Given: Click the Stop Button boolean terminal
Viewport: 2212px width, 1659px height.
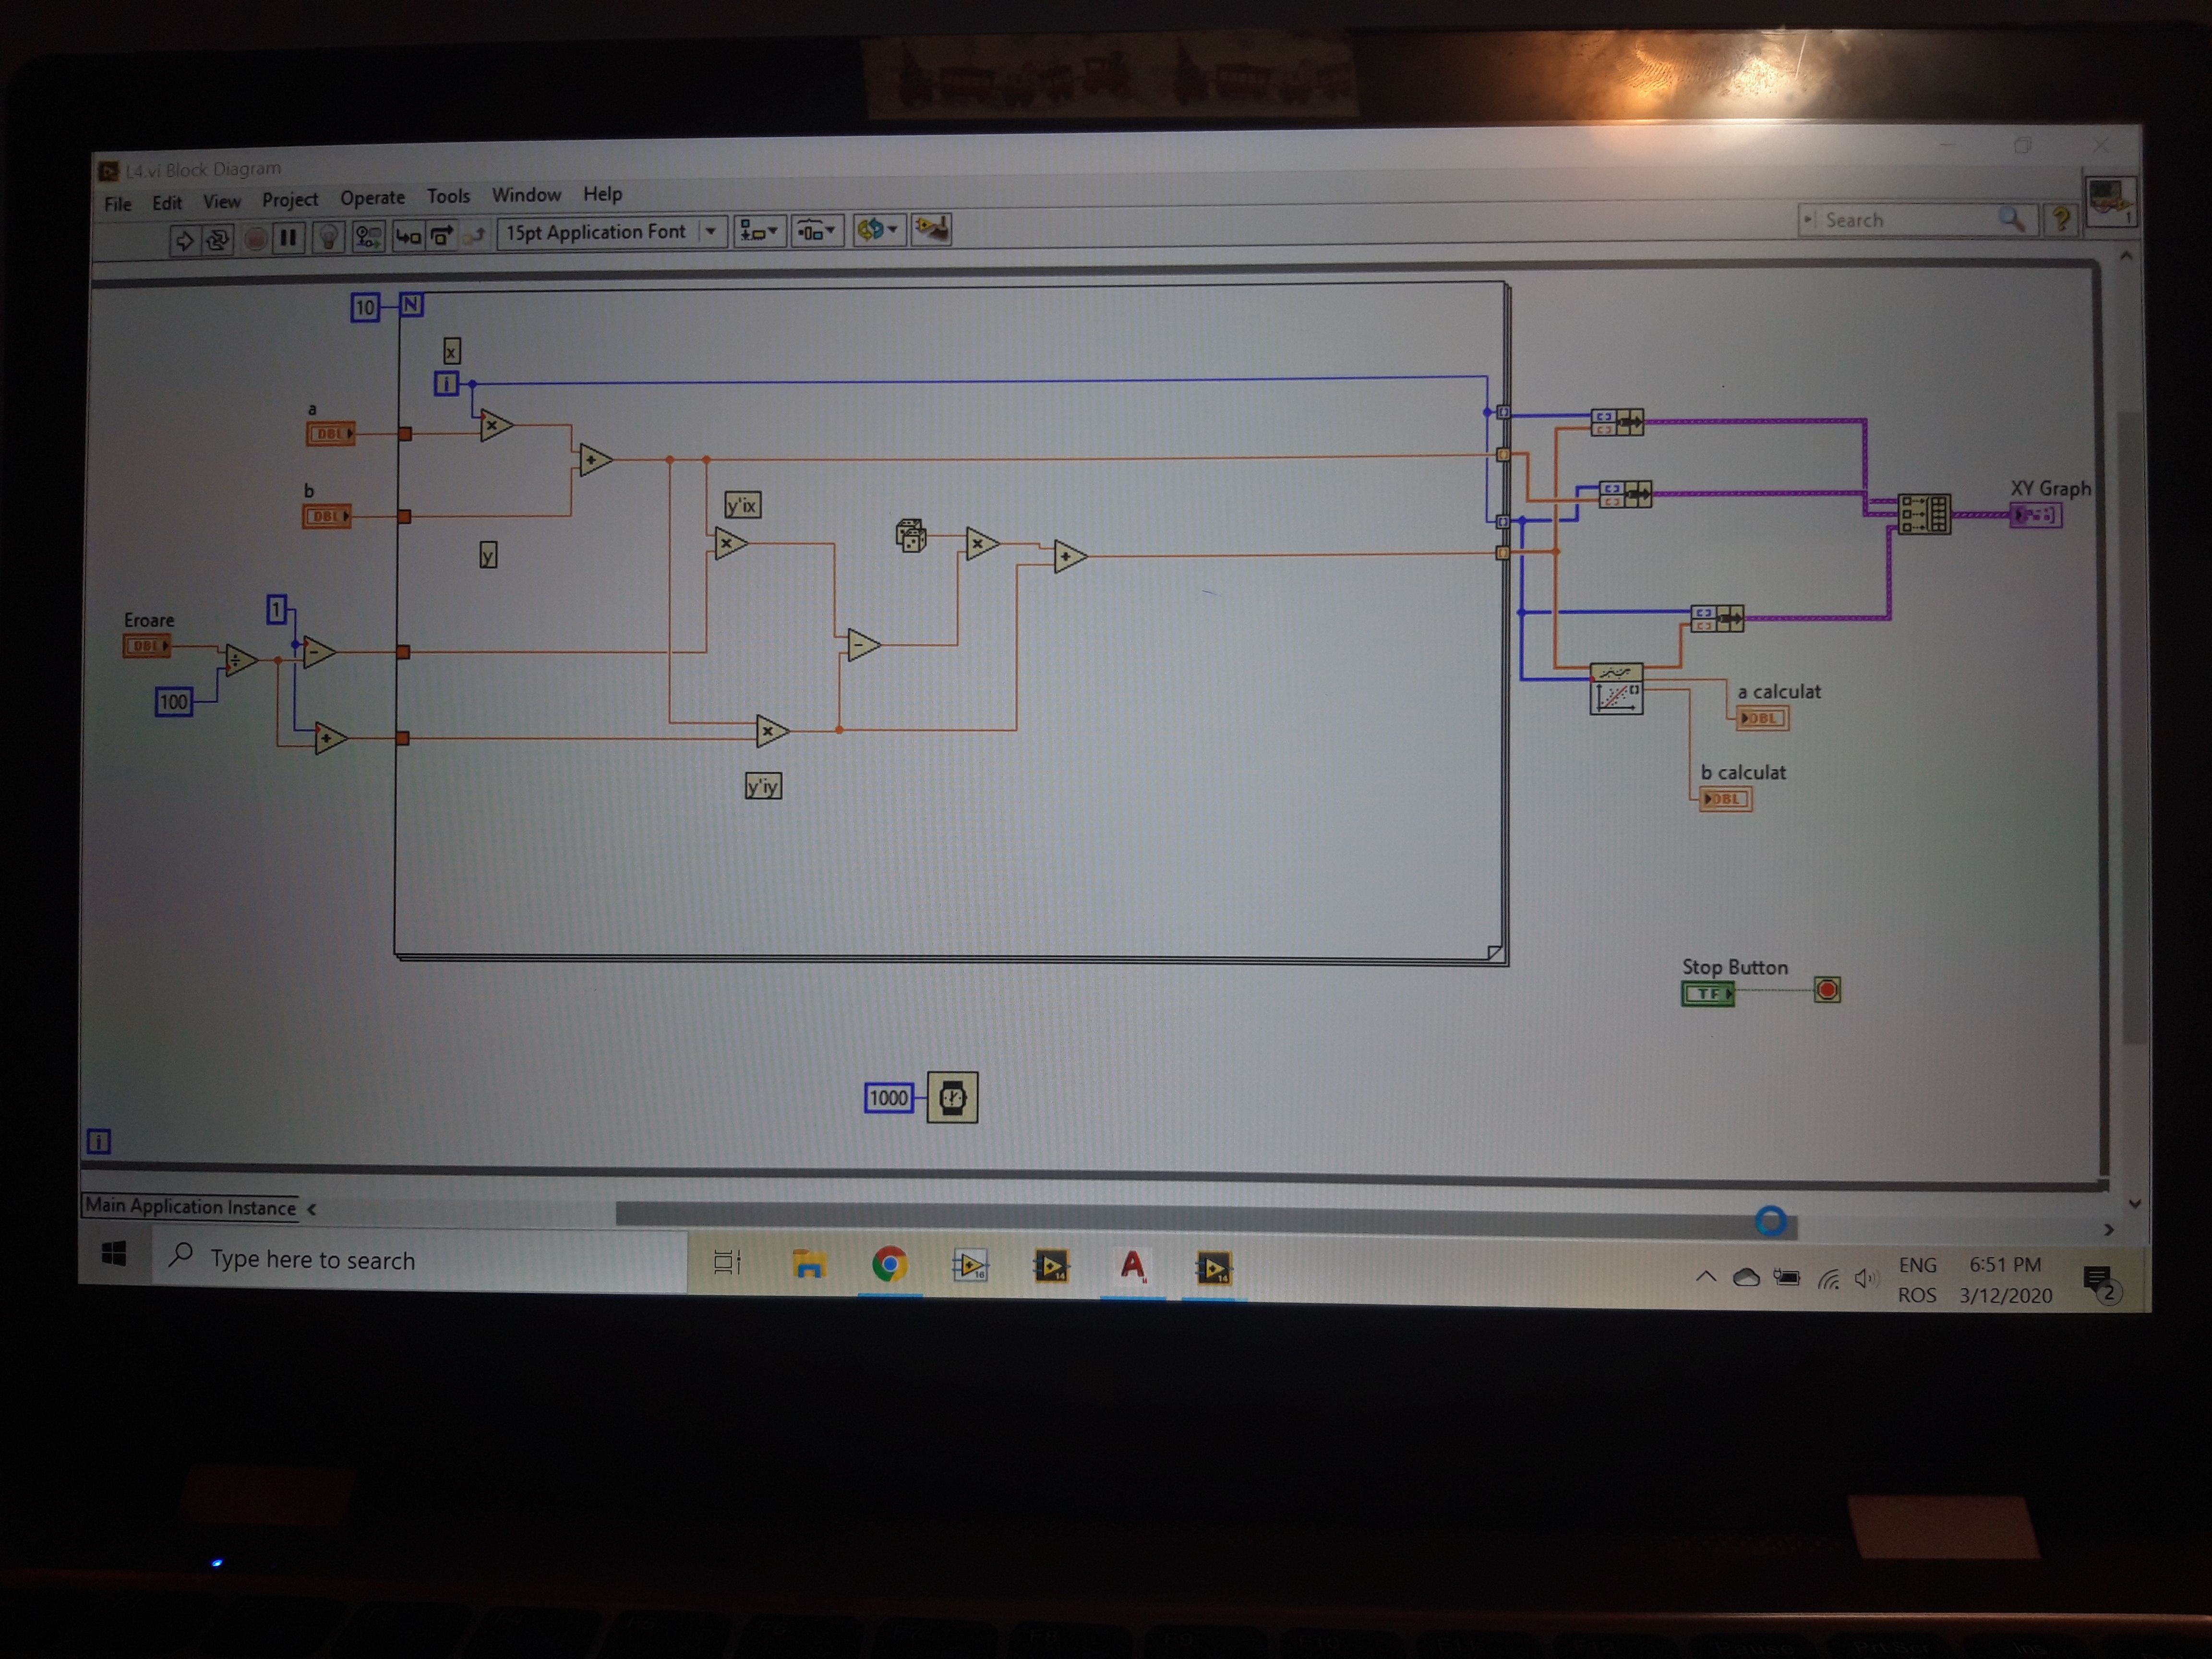Looking at the screenshot, I should (x=1707, y=993).
